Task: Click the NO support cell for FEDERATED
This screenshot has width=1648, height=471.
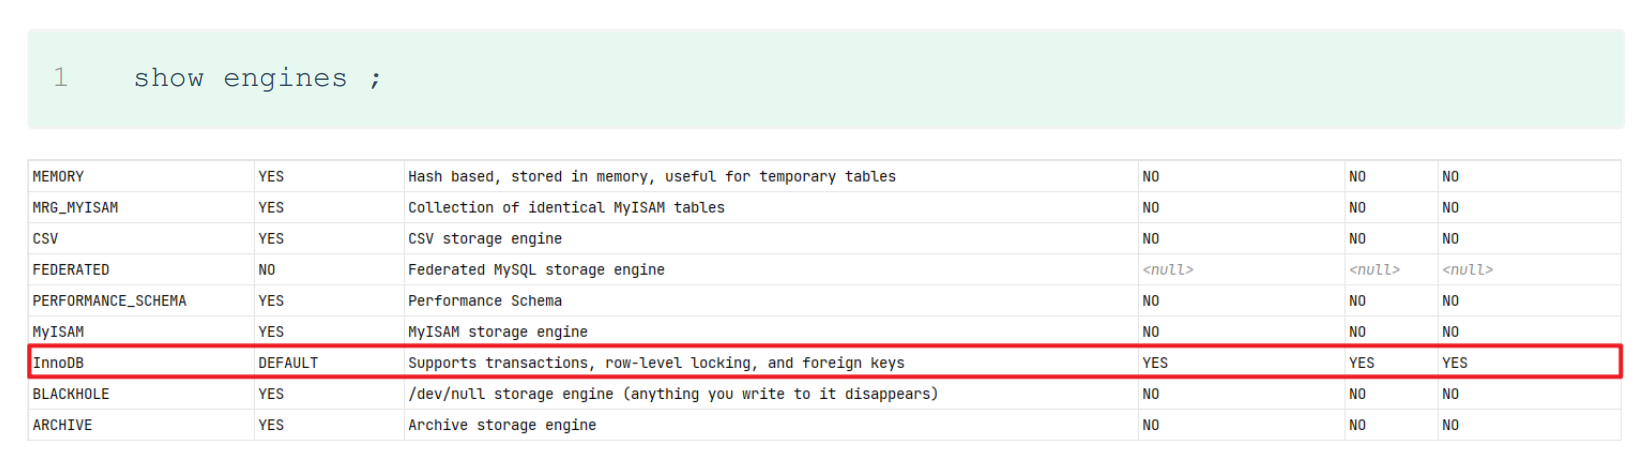Action: click(x=267, y=270)
